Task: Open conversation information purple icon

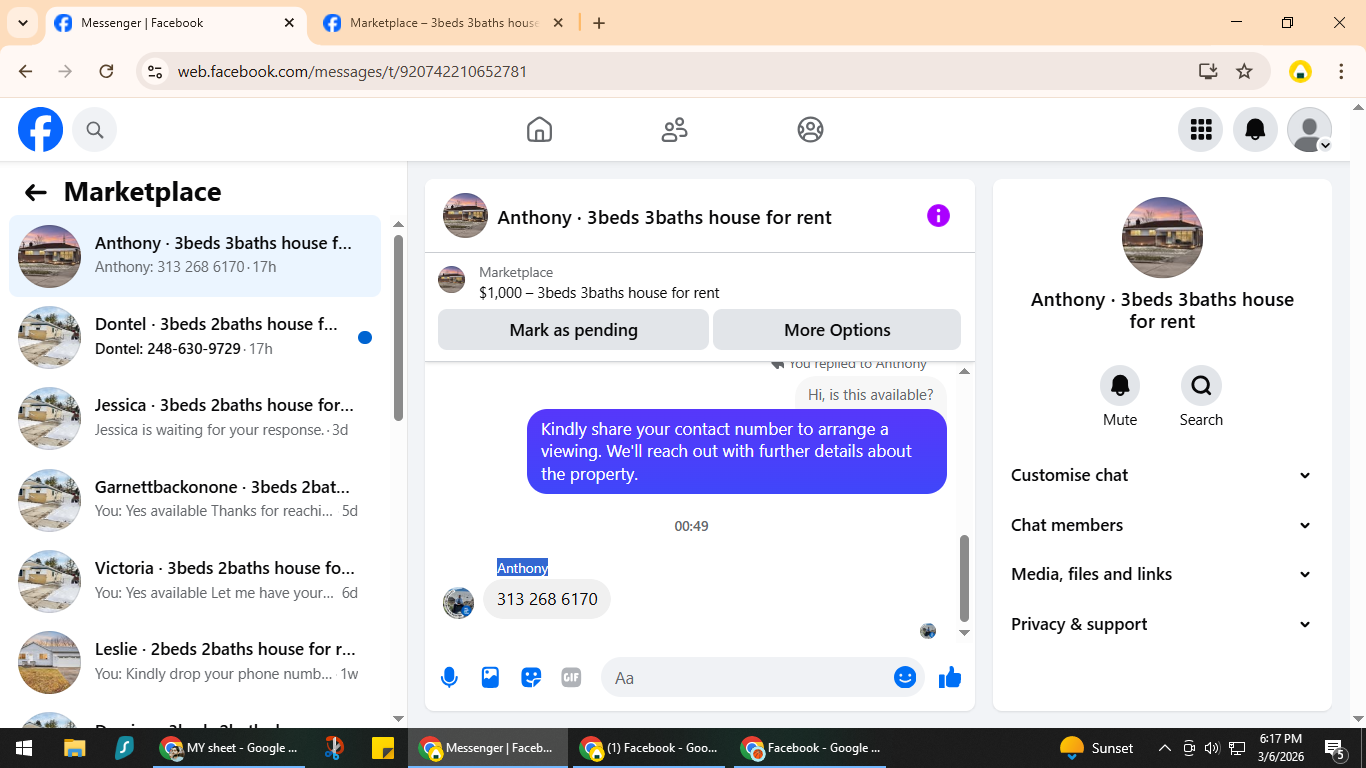Action: click(x=938, y=216)
